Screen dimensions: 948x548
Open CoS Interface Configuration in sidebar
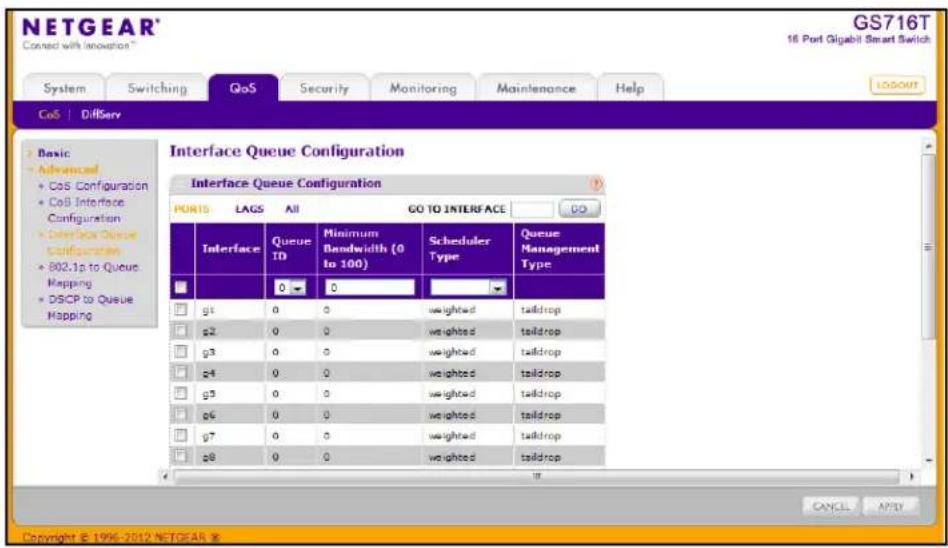(x=86, y=210)
